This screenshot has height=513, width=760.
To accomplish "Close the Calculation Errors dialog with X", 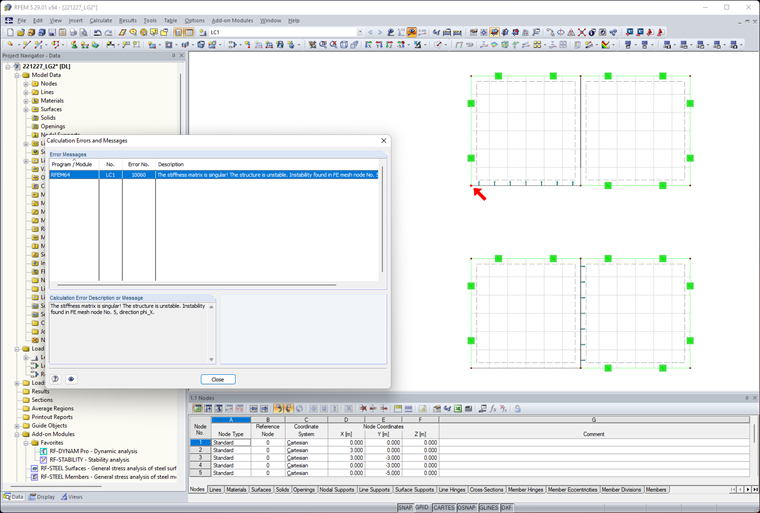I will point(383,141).
